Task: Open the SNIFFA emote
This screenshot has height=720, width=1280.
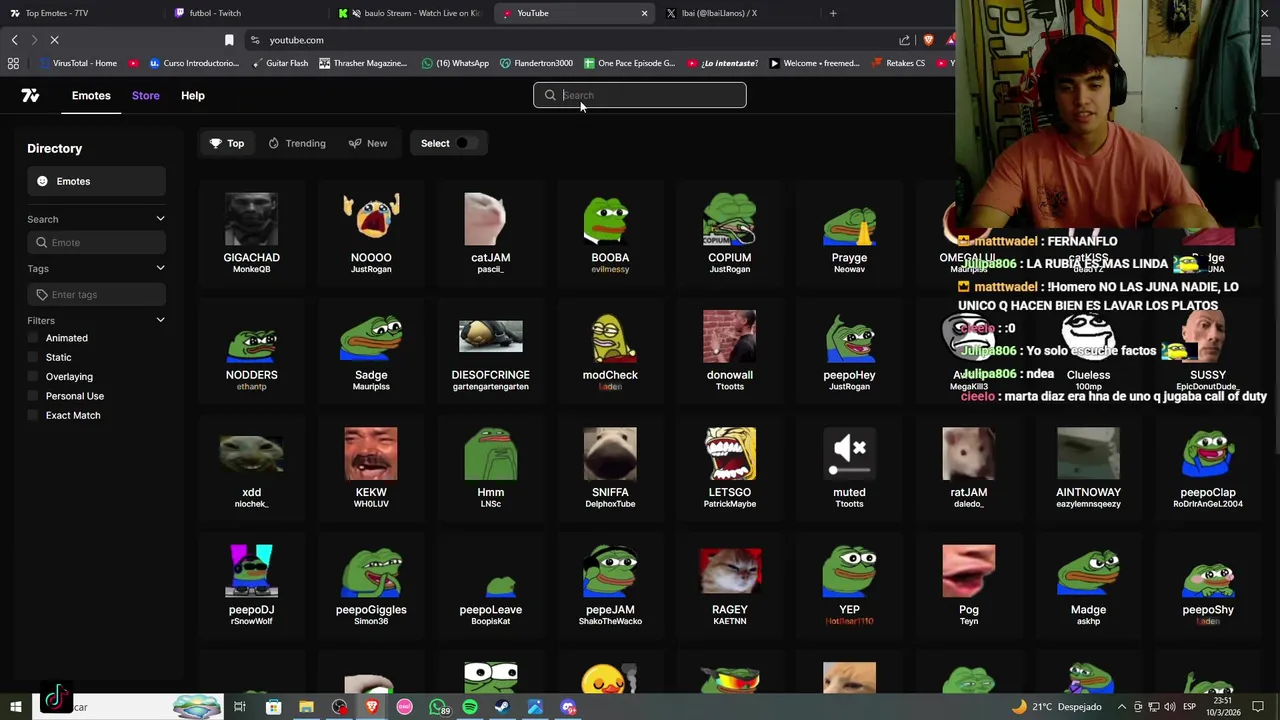Action: tap(610, 467)
